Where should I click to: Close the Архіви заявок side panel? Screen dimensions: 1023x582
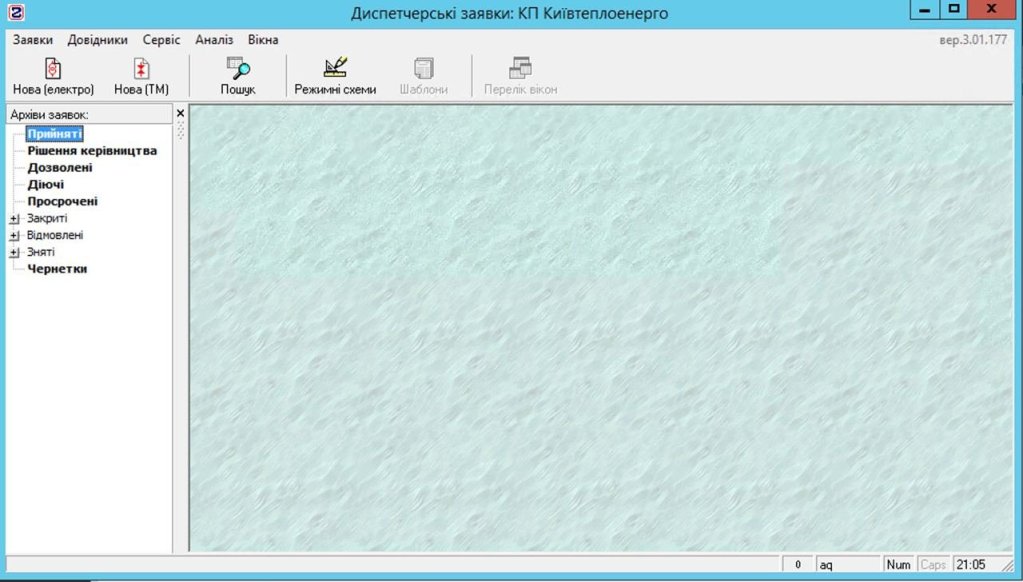coord(180,114)
